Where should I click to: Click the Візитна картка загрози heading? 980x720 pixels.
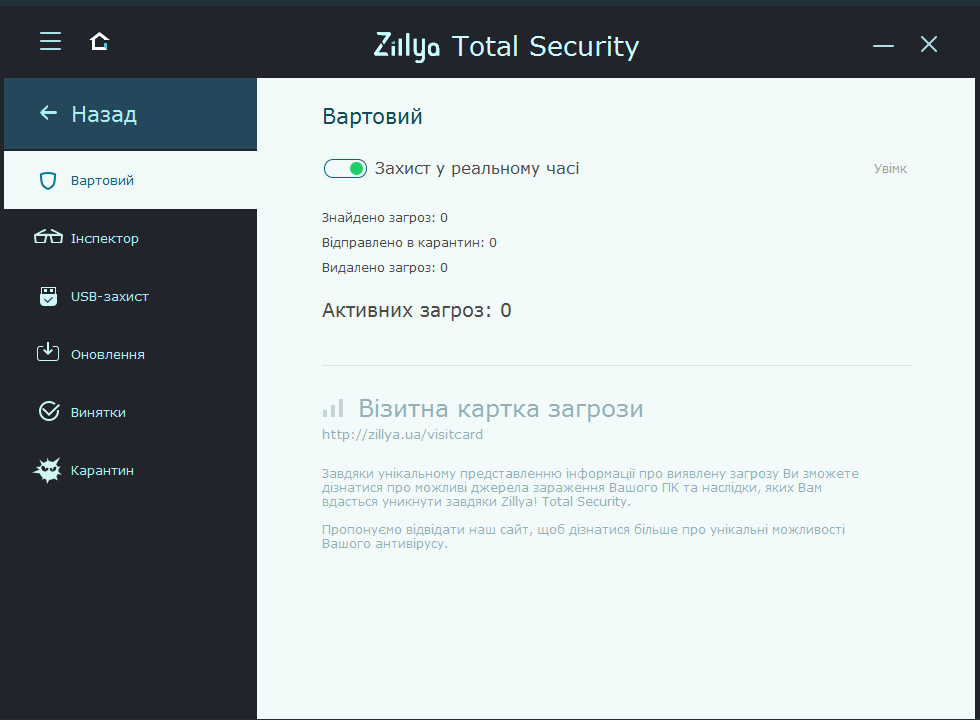[x=501, y=409]
